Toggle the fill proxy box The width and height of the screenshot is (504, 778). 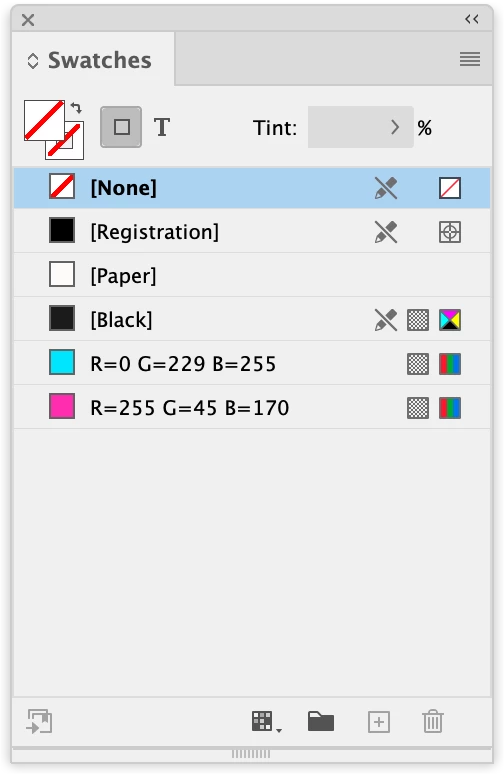(44, 121)
